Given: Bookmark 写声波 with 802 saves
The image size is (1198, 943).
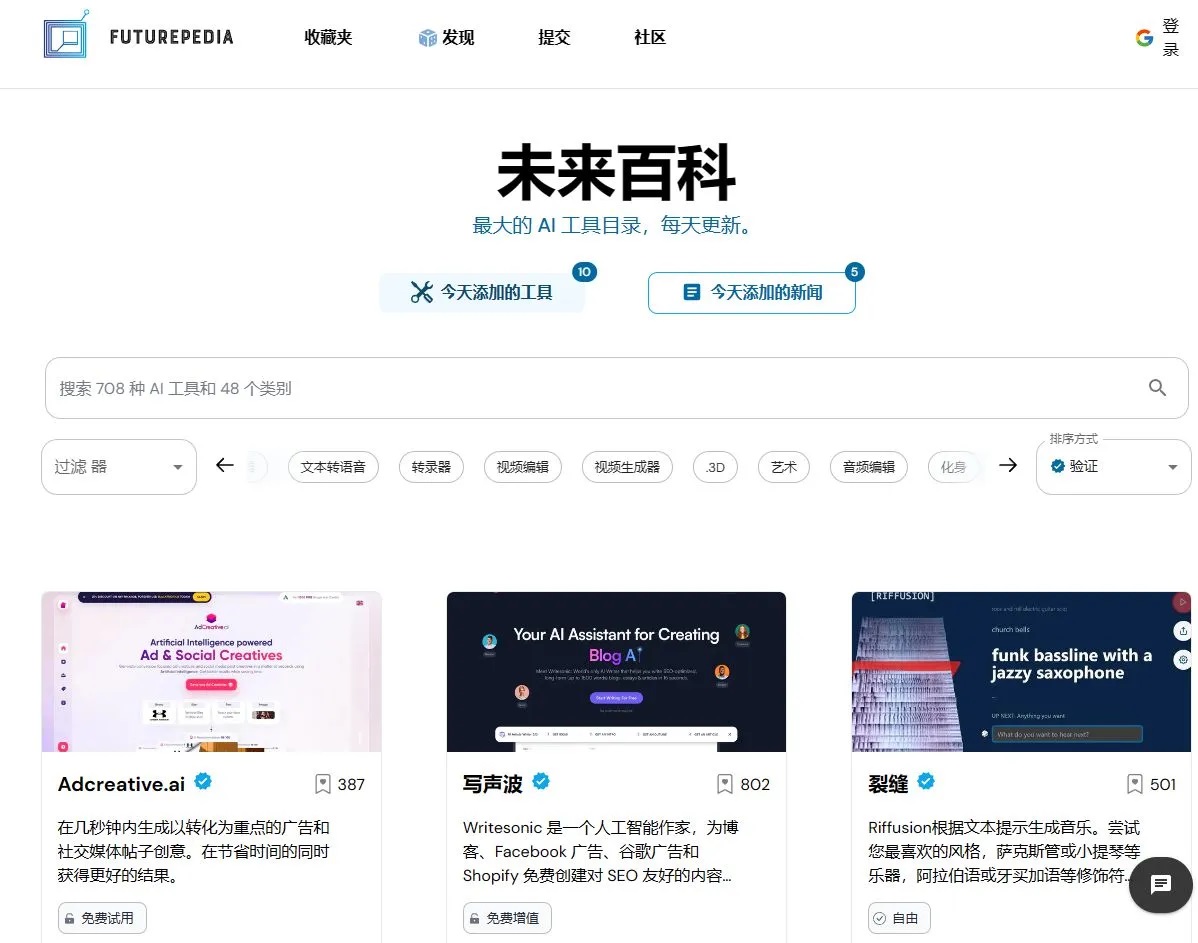Looking at the screenshot, I should click(725, 784).
